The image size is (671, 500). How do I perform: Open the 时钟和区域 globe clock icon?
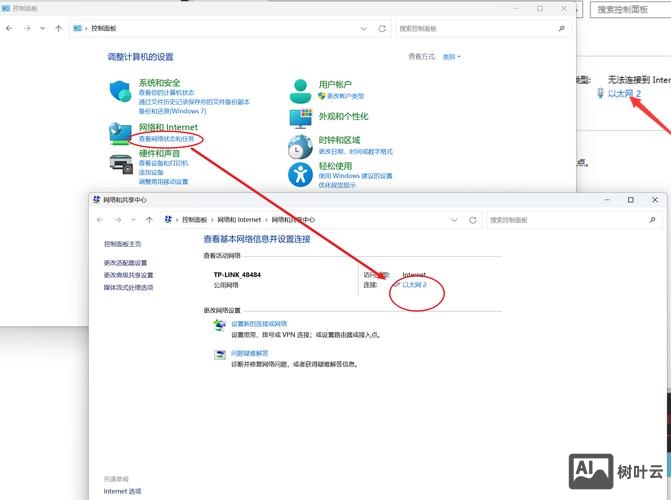300,147
